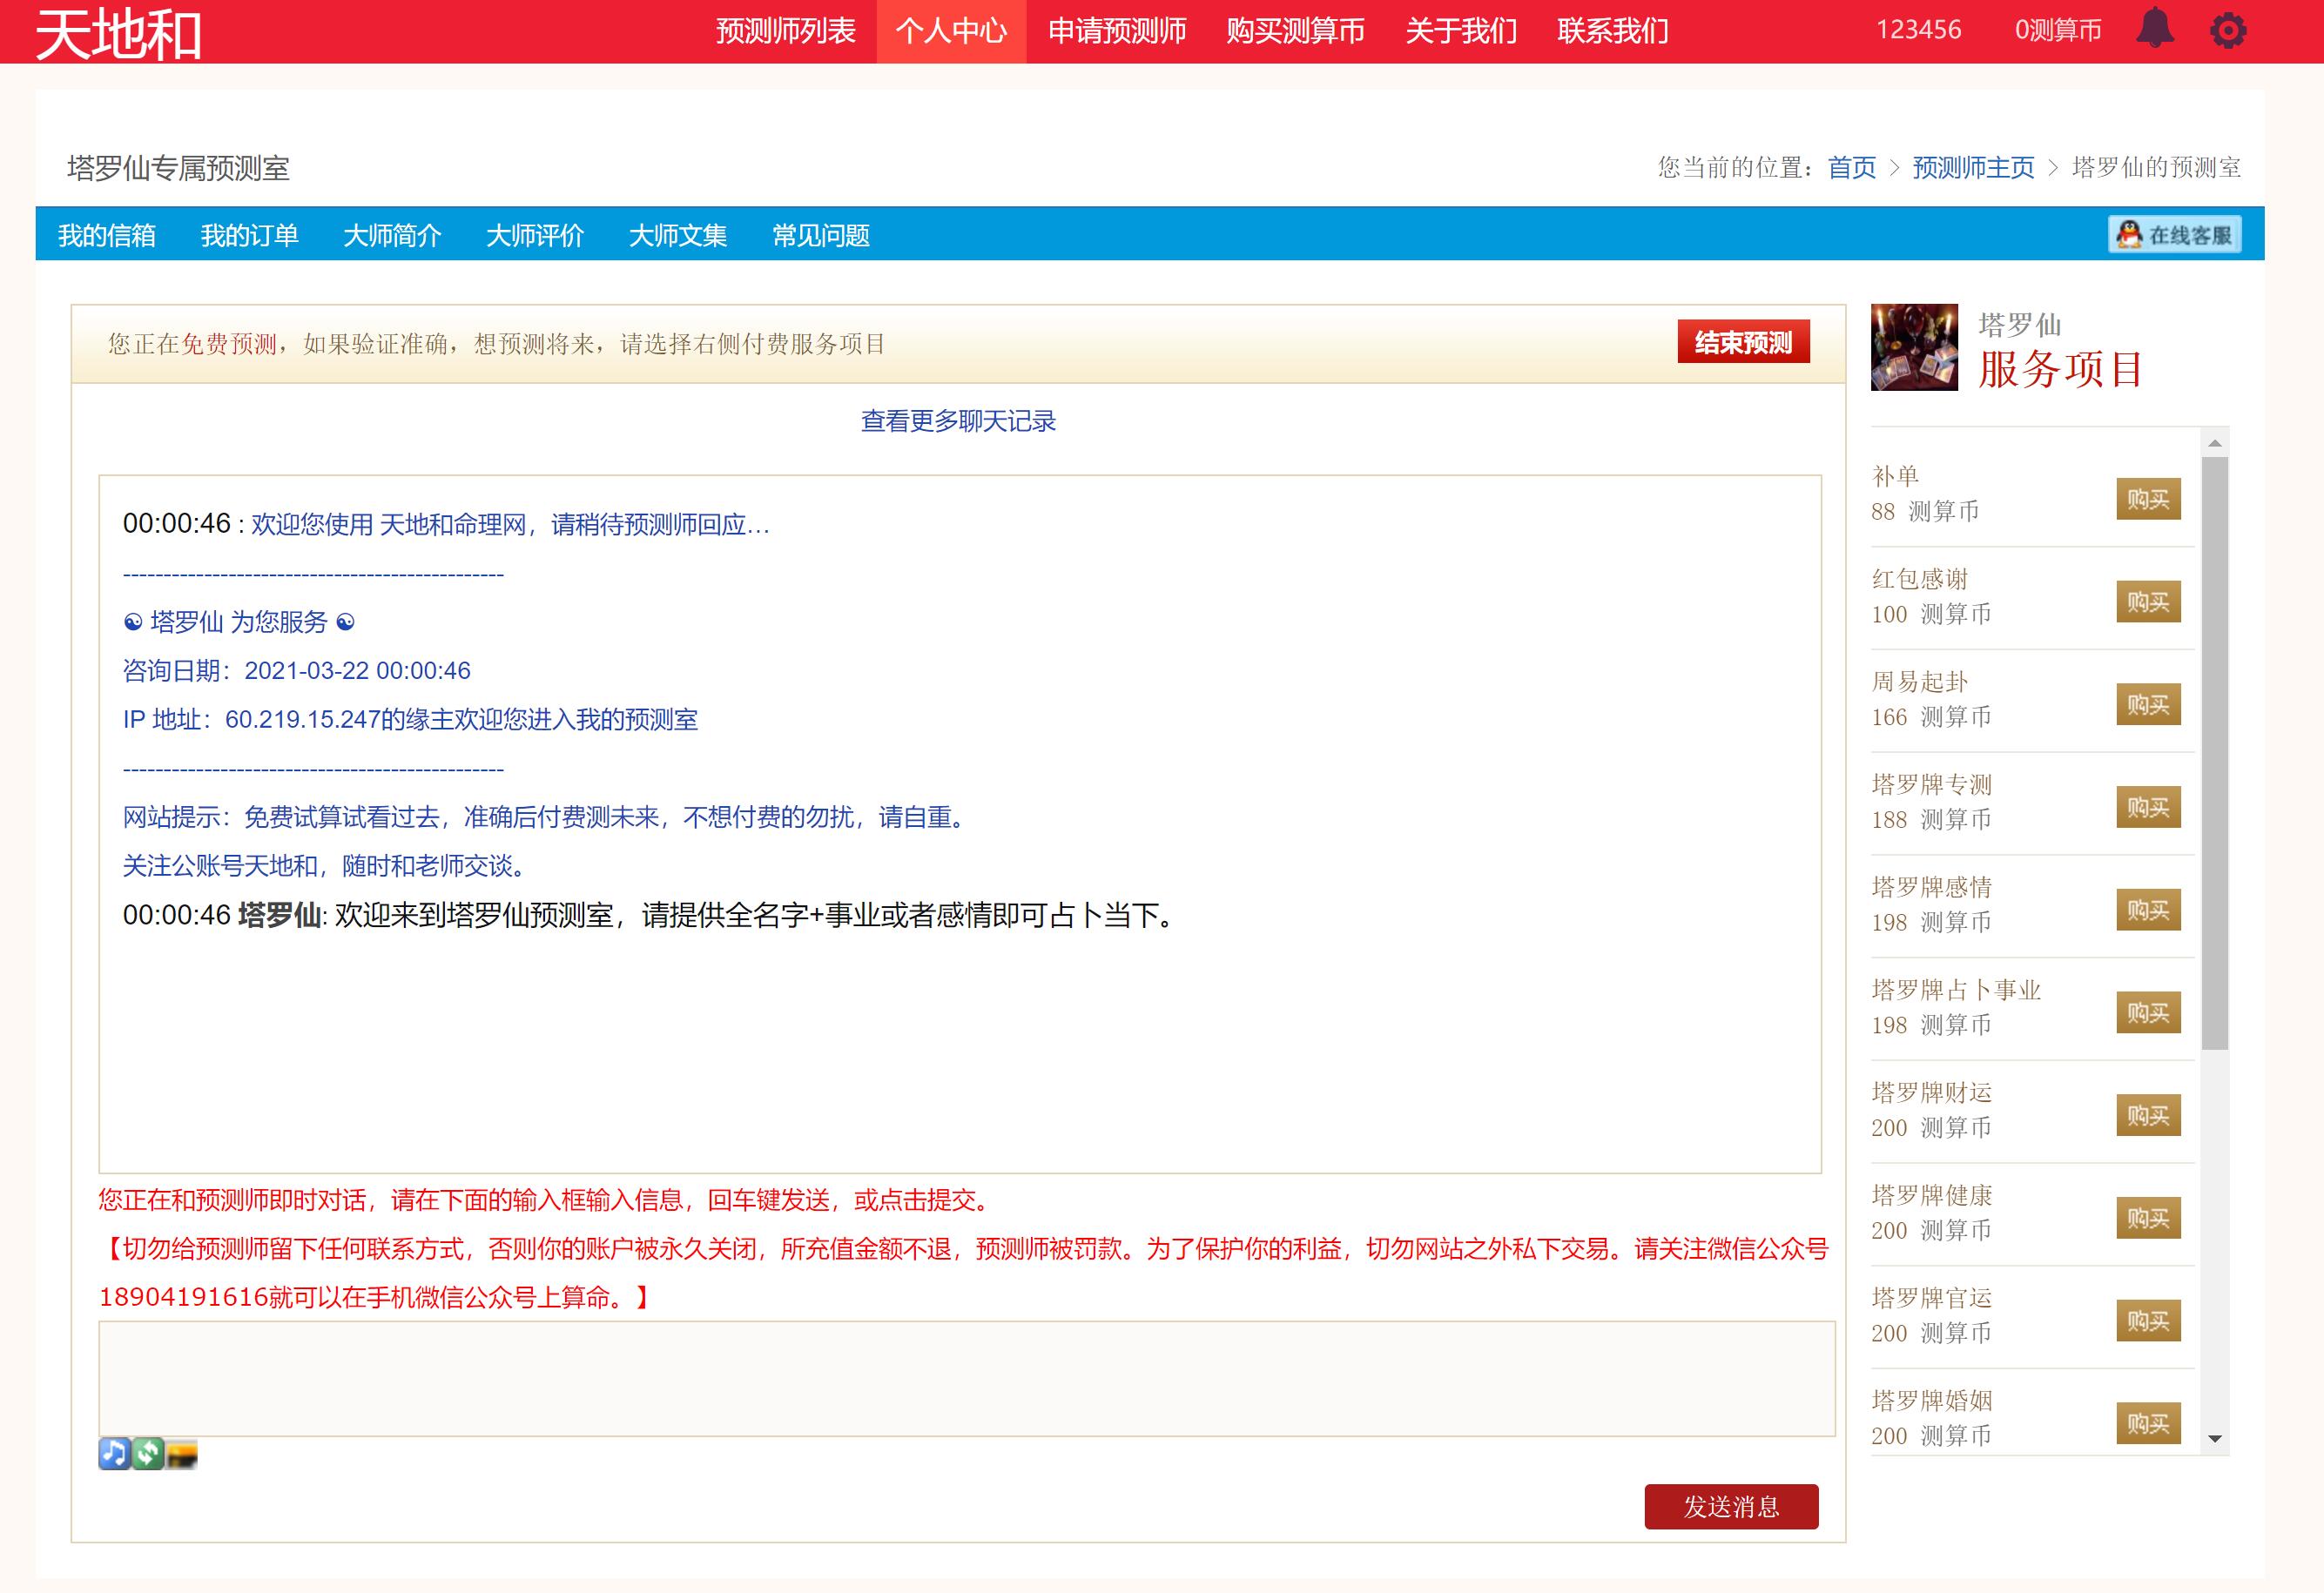This screenshot has width=2324, height=1593.
Task: Buy the 红包感谢 service
Action: tap(2148, 602)
